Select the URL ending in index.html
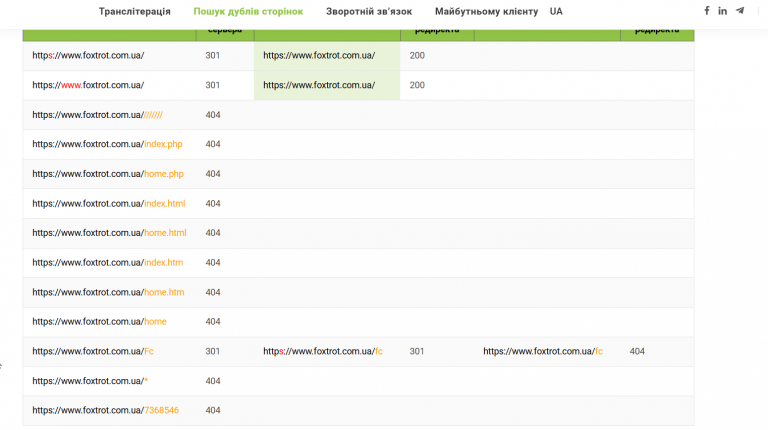This screenshot has width=768, height=430. pos(109,204)
